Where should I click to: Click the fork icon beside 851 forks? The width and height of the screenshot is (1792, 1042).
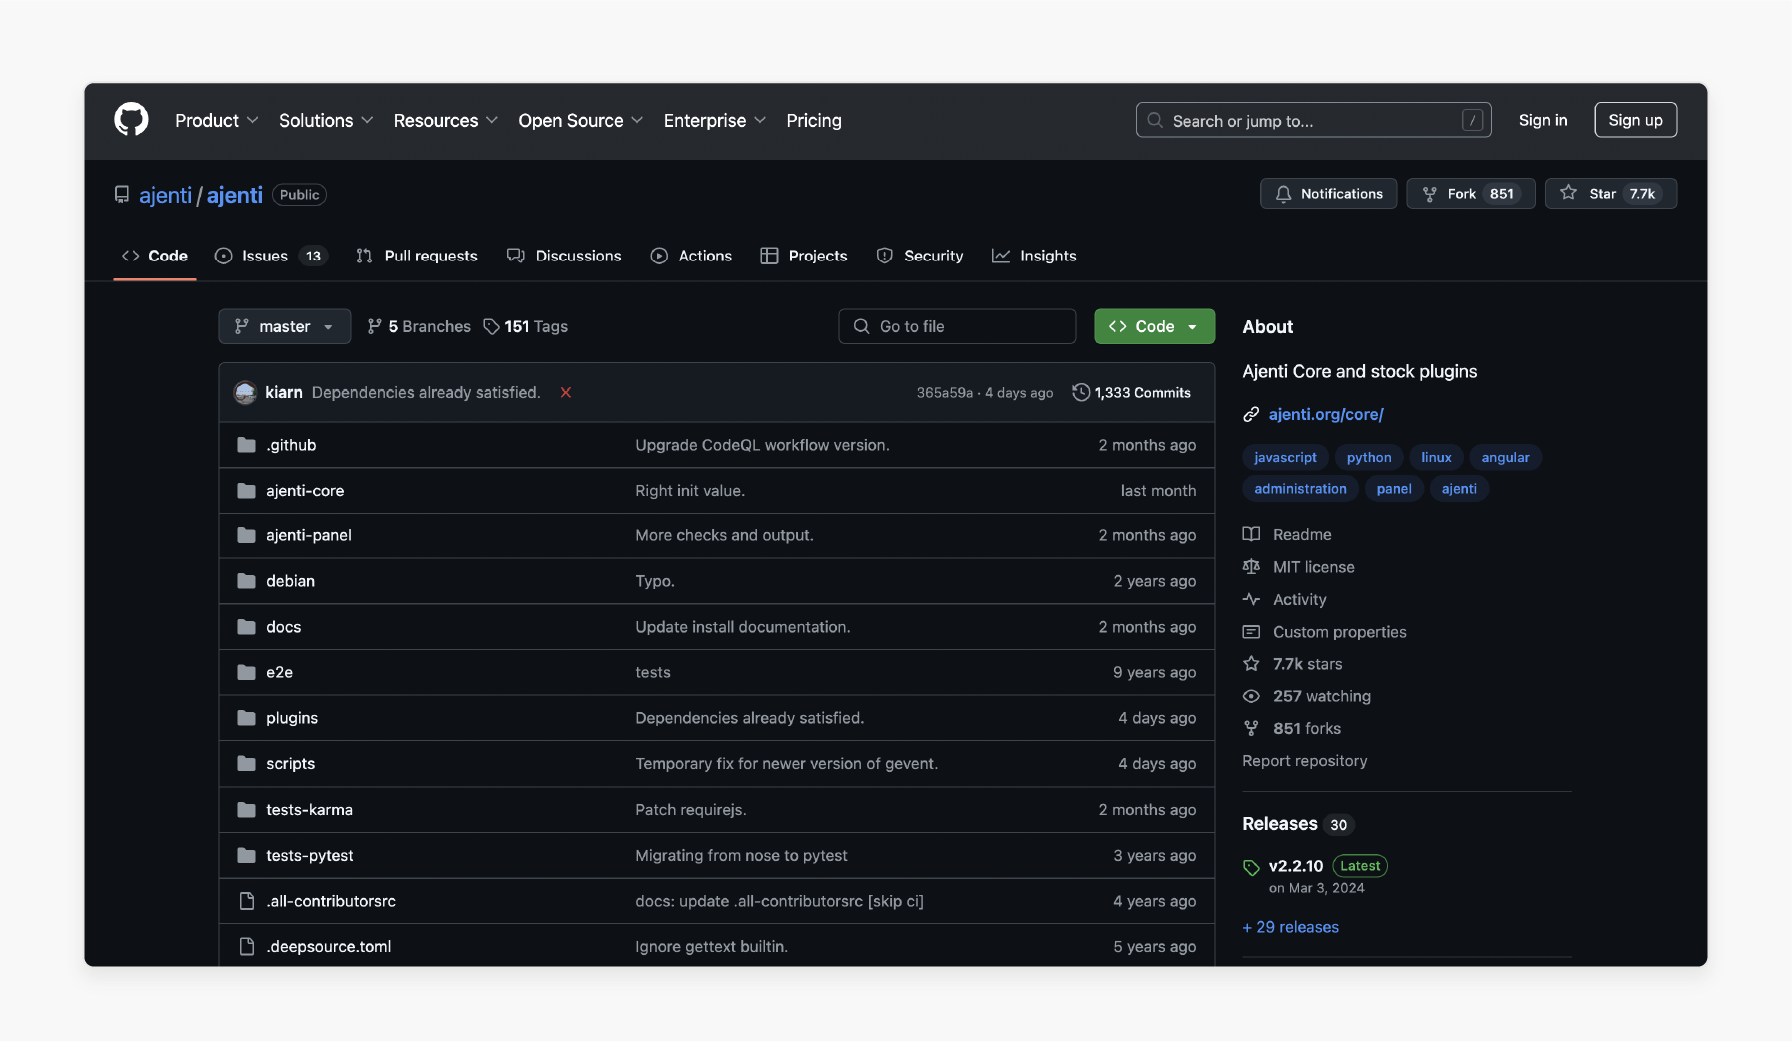[1251, 729]
